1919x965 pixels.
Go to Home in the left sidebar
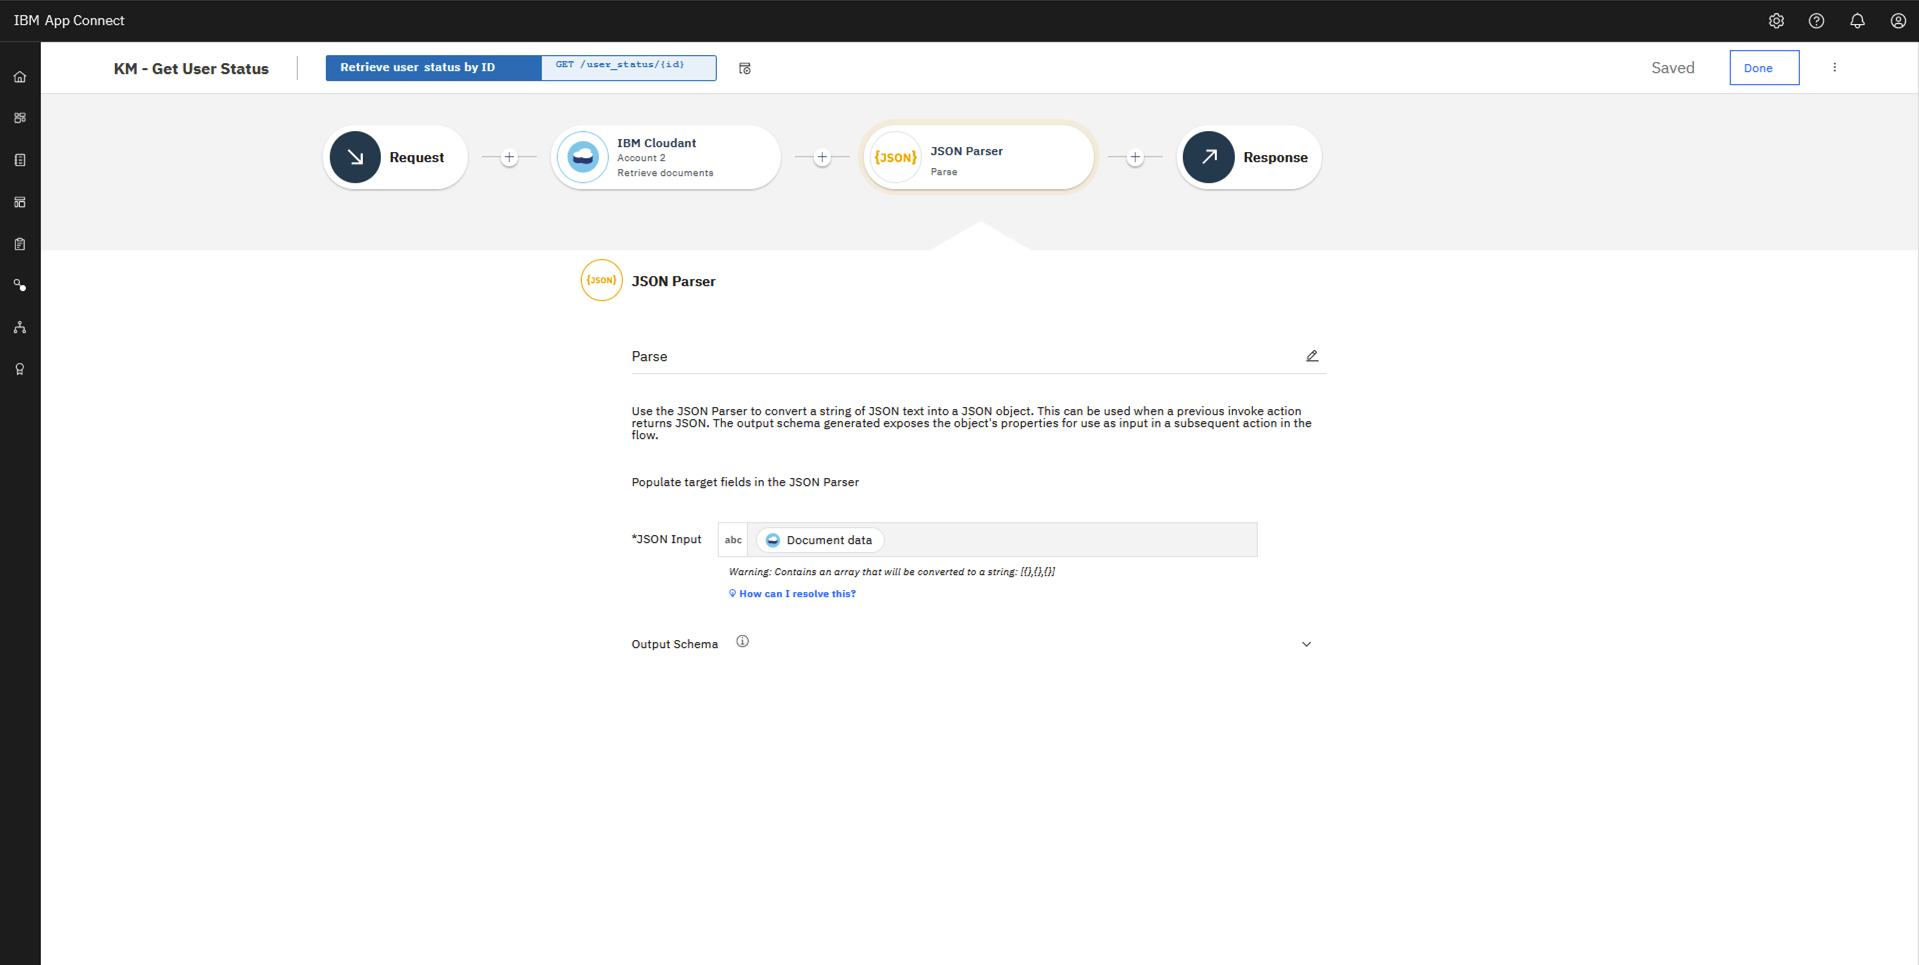20,77
